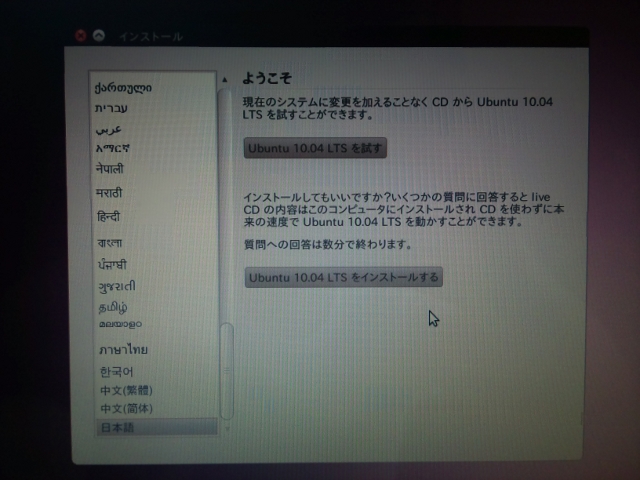The width and height of the screenshot is (640, 480).
Task: Click the language list scroll-down arrow
Action: click(x=227, y=429)
